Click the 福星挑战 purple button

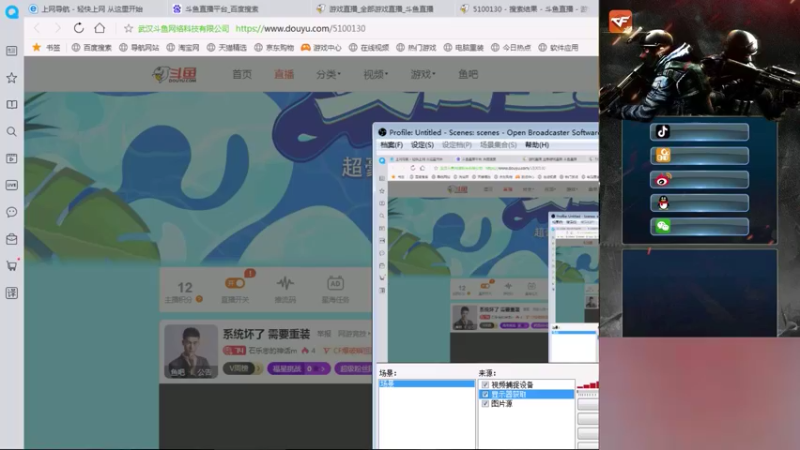click(299, 368)
